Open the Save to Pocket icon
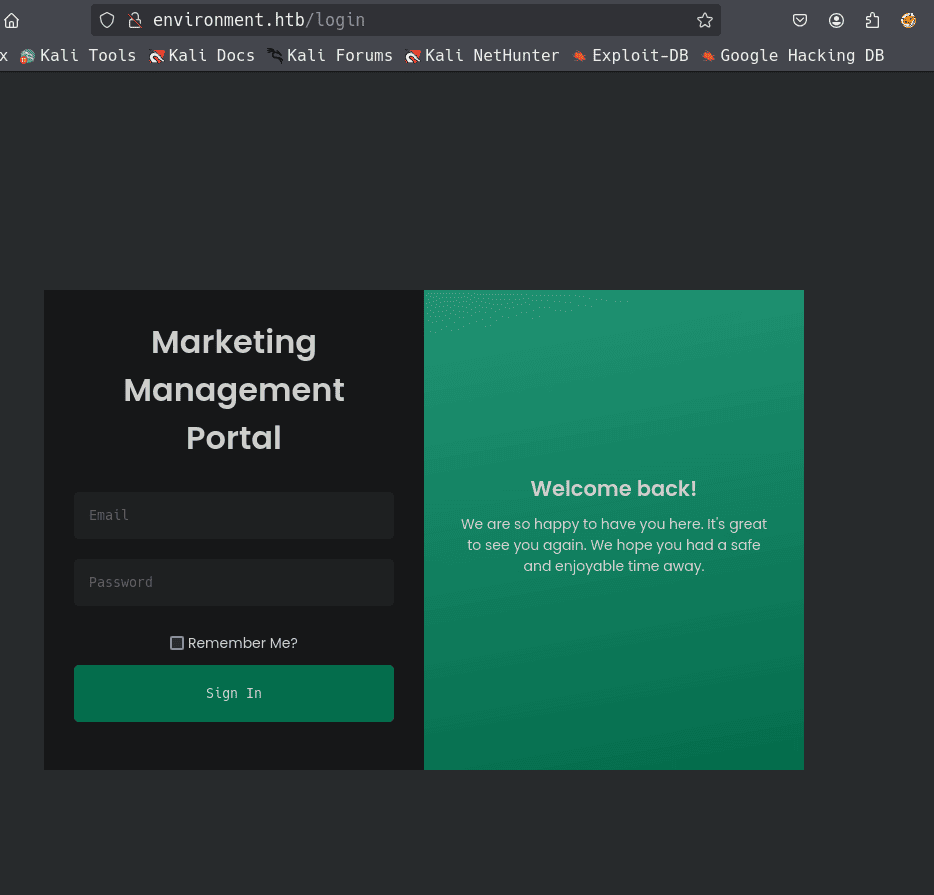This screenshot has width=934, height=895. [x=800, y=20]
